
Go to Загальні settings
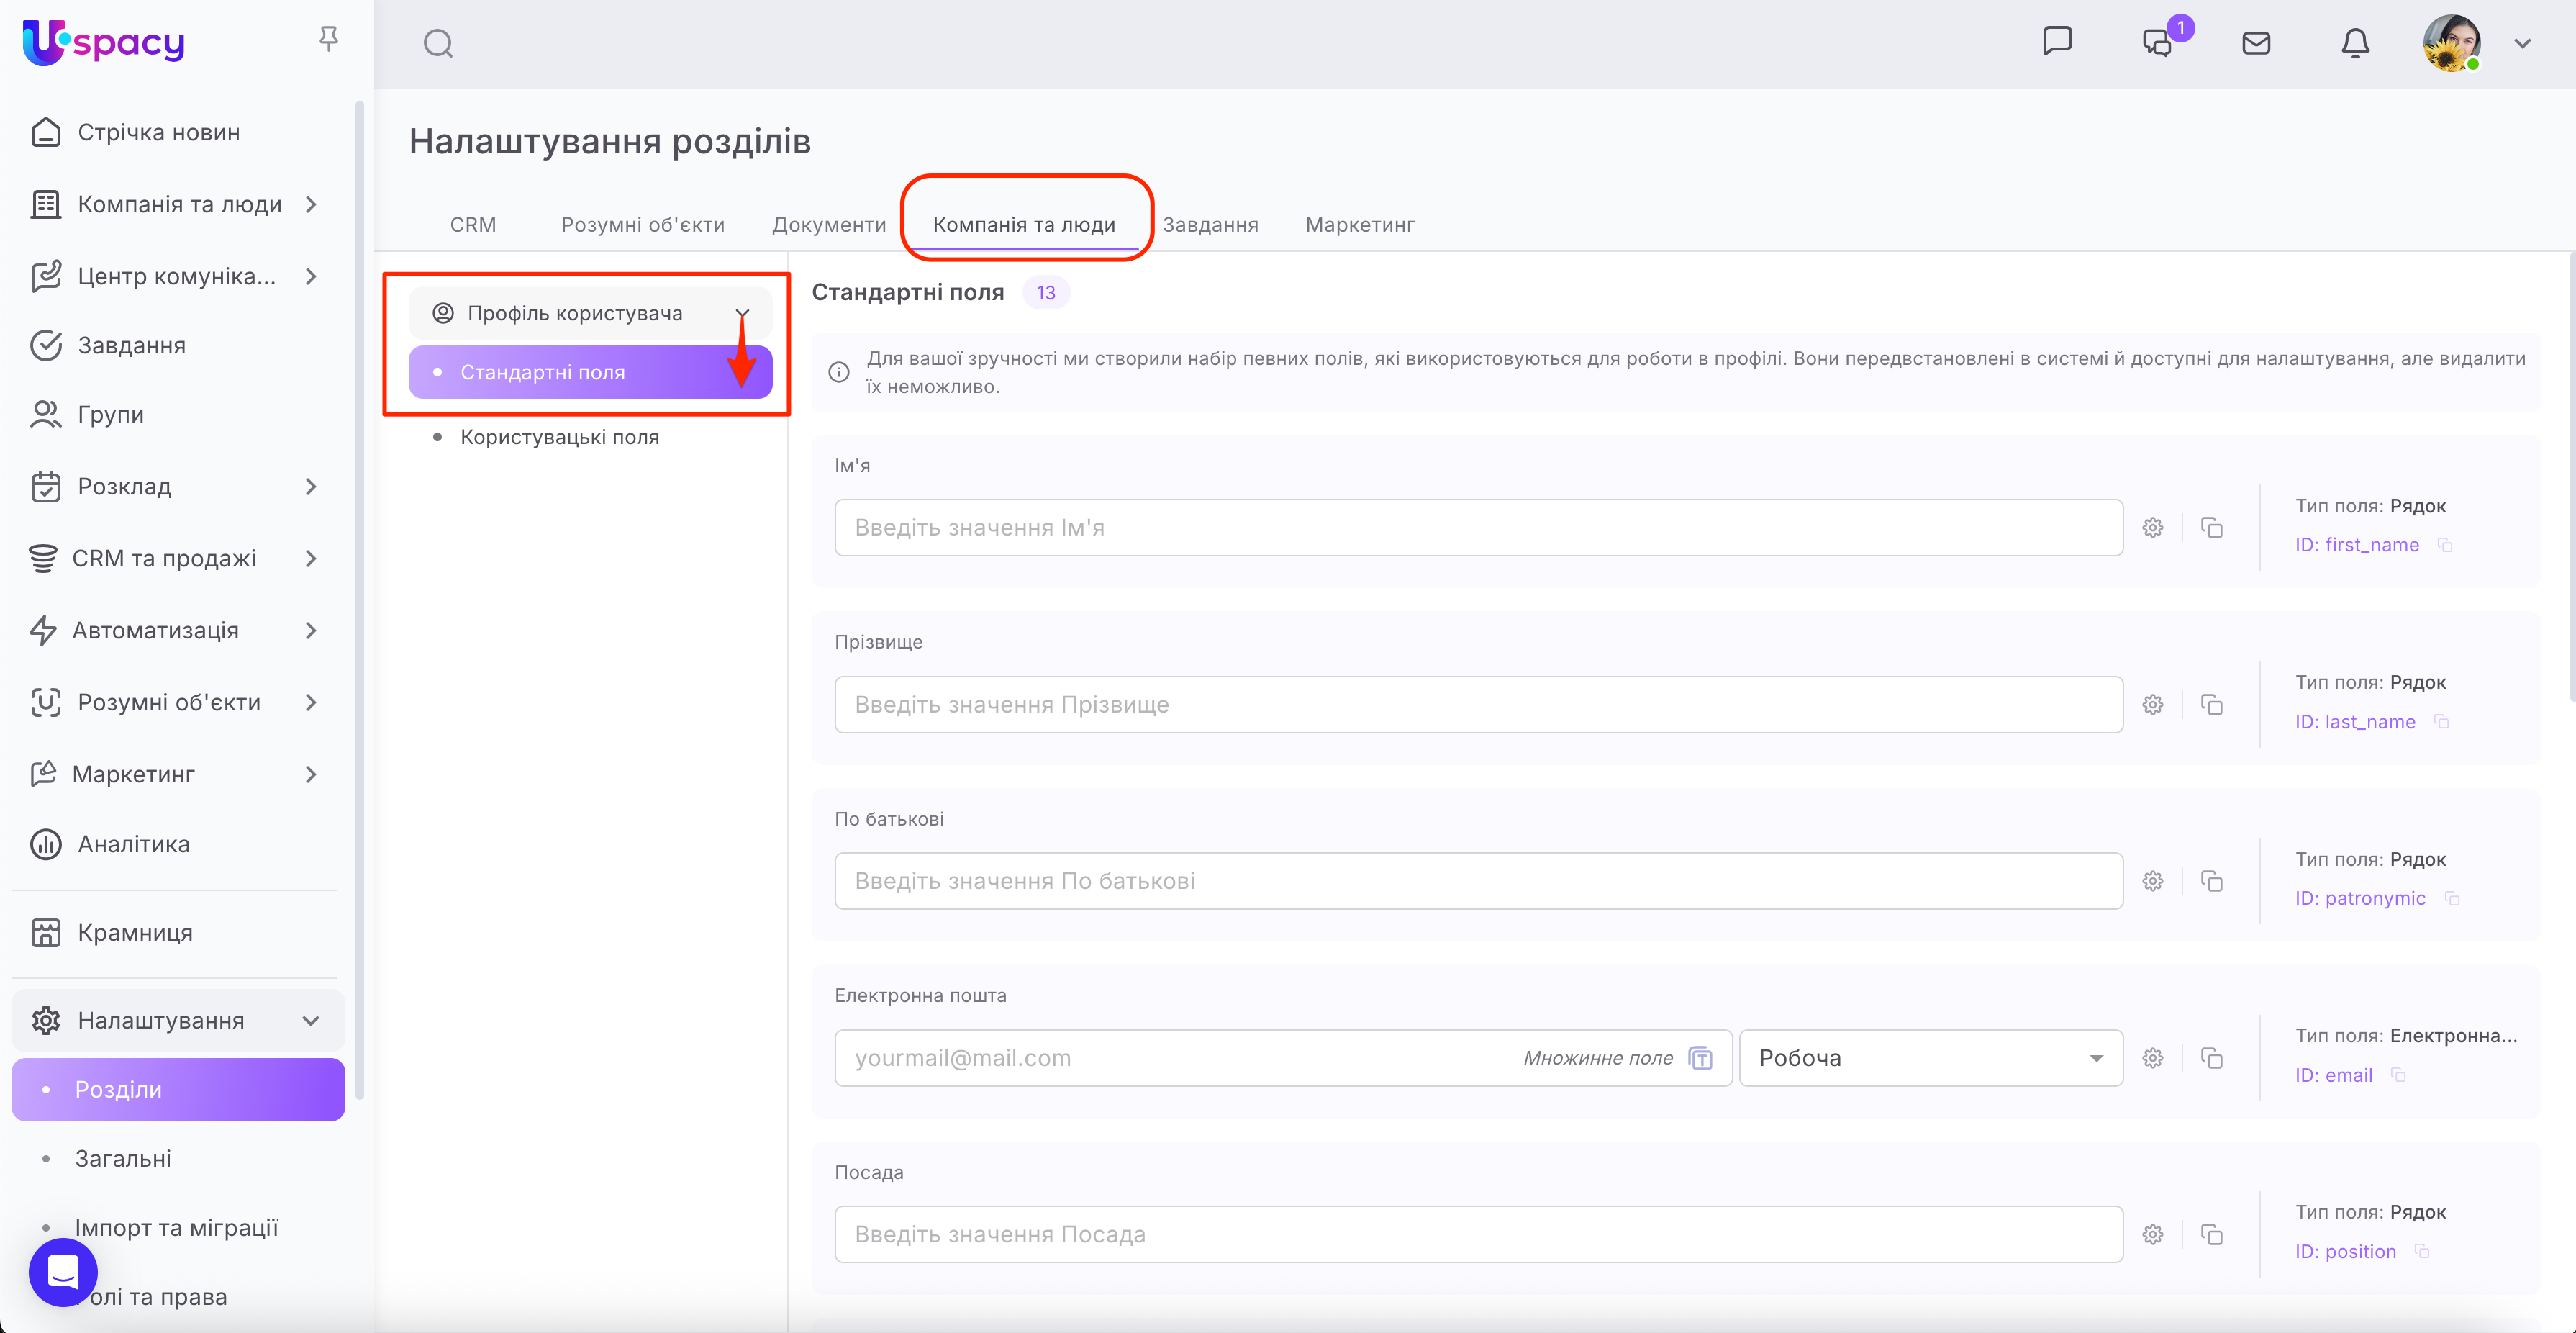pos(123,1158)
